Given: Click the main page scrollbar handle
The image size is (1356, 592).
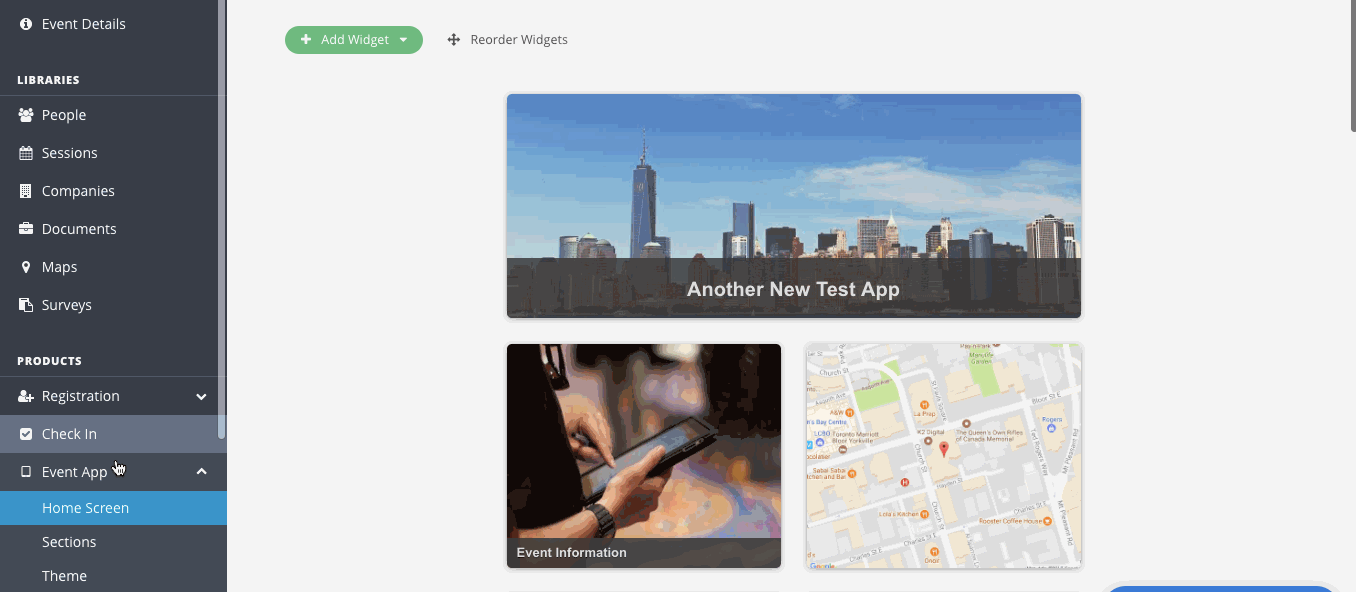Looking at the screenshot, I should click(1352, 66).
